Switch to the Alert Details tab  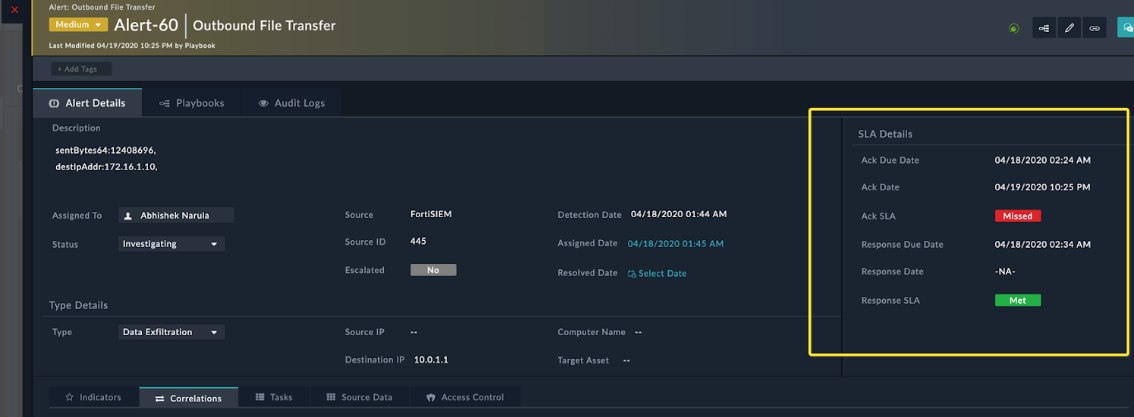point(87,103)
